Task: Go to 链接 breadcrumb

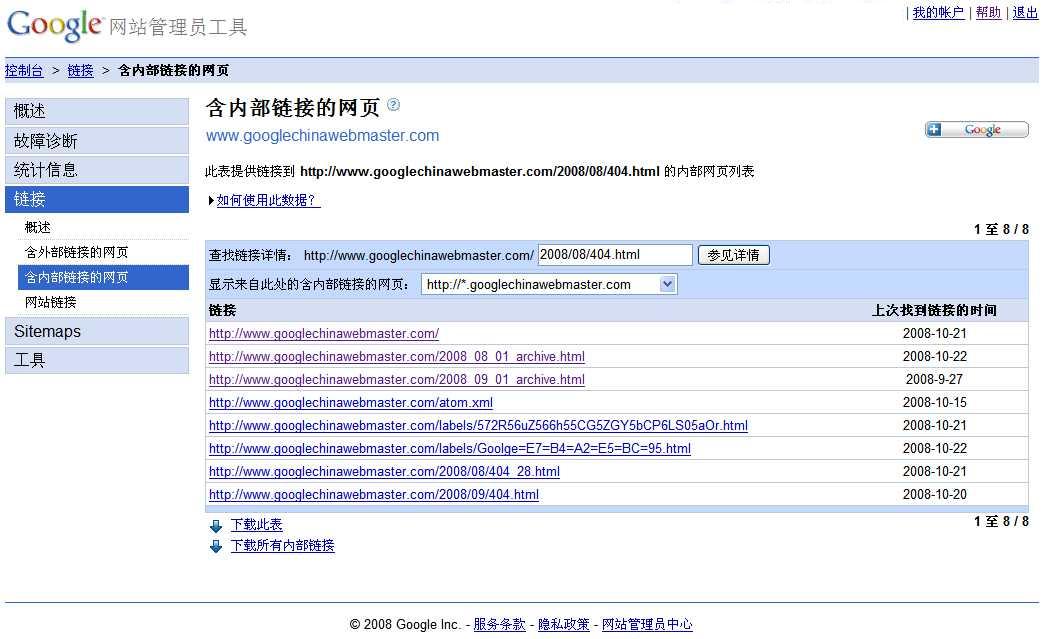Action: click(x=80, y=70)
